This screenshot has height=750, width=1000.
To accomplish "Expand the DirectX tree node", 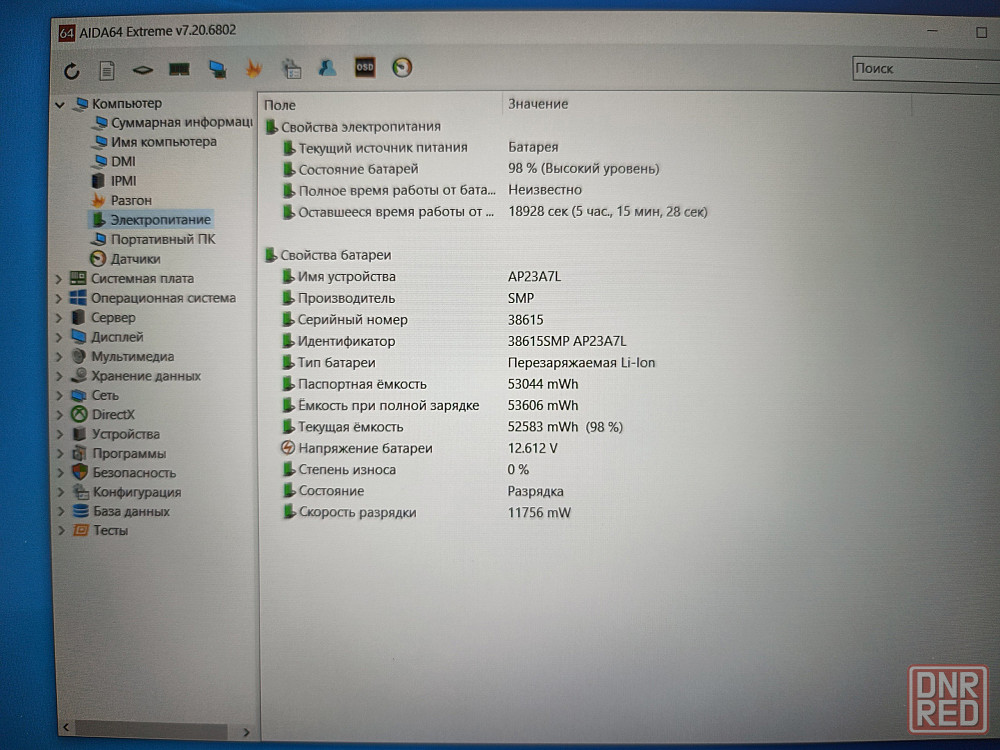I will coord(59,415).
